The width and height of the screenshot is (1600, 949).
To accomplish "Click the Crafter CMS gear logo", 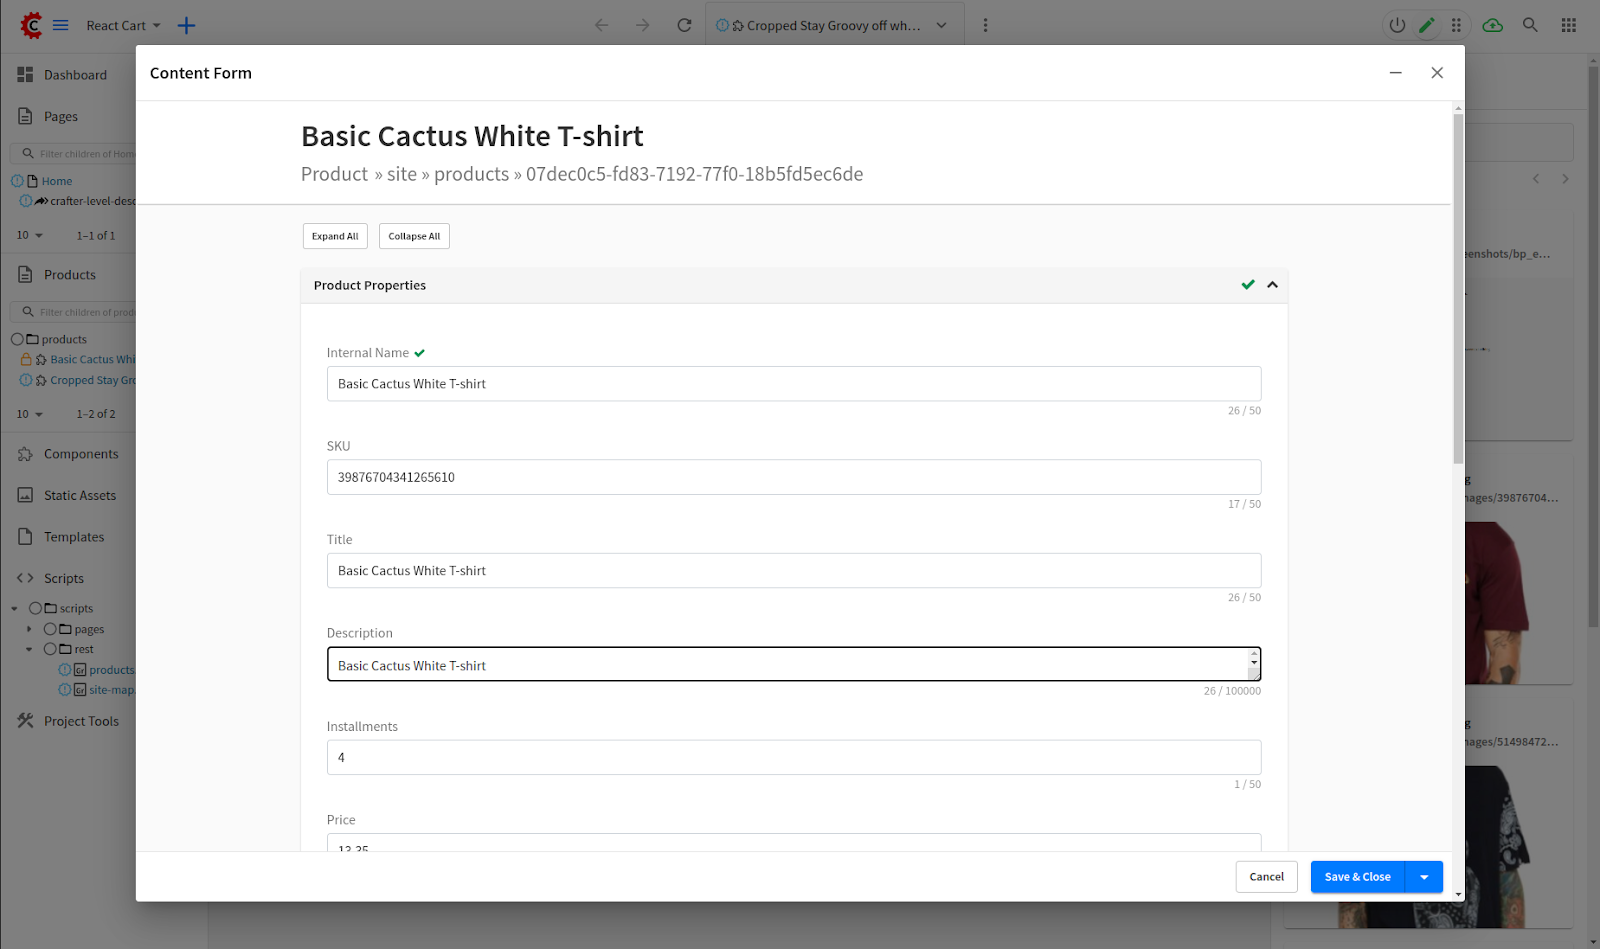I will pyautogui.click(x=31, y=25).
